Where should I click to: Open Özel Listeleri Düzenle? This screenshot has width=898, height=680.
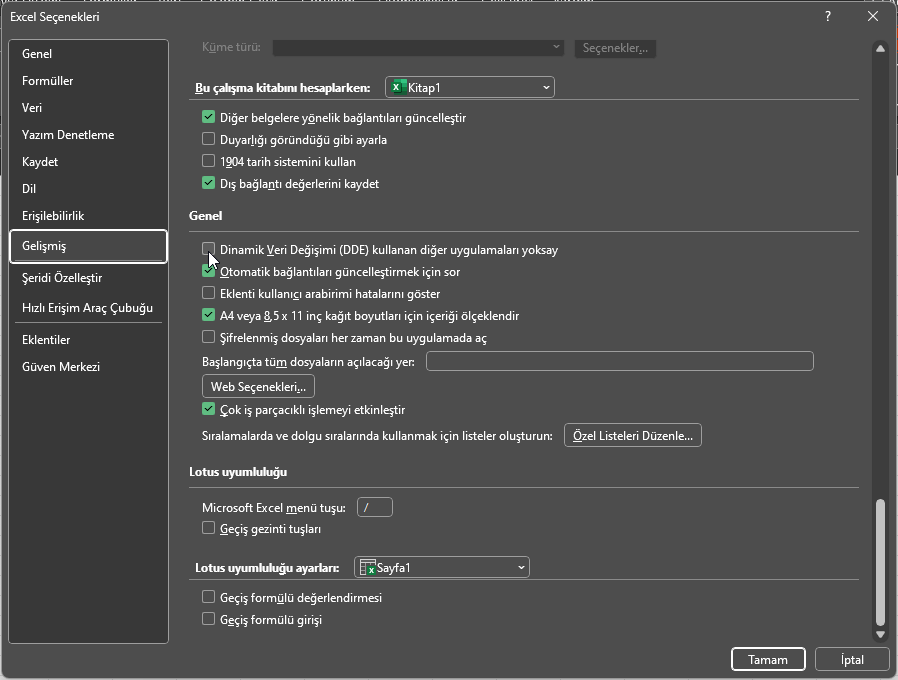[x=632, y=434]
